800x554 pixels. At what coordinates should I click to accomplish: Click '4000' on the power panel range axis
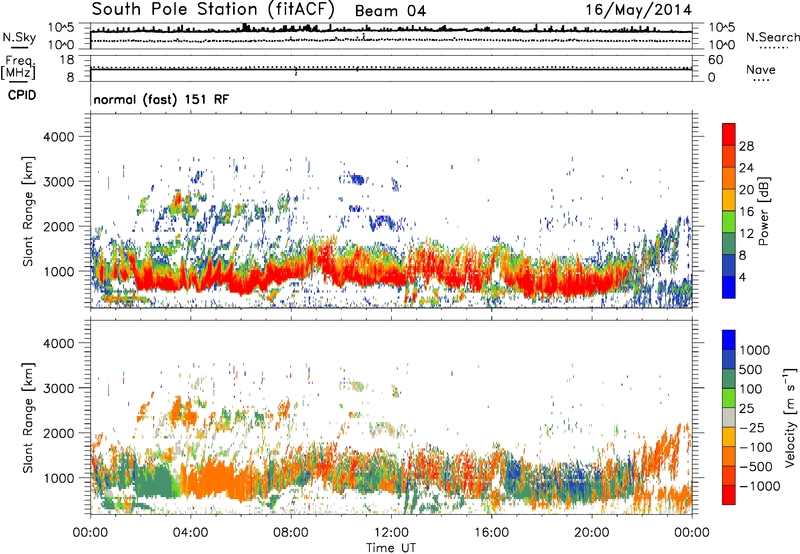pyautogui.click(x=58, y=137)
